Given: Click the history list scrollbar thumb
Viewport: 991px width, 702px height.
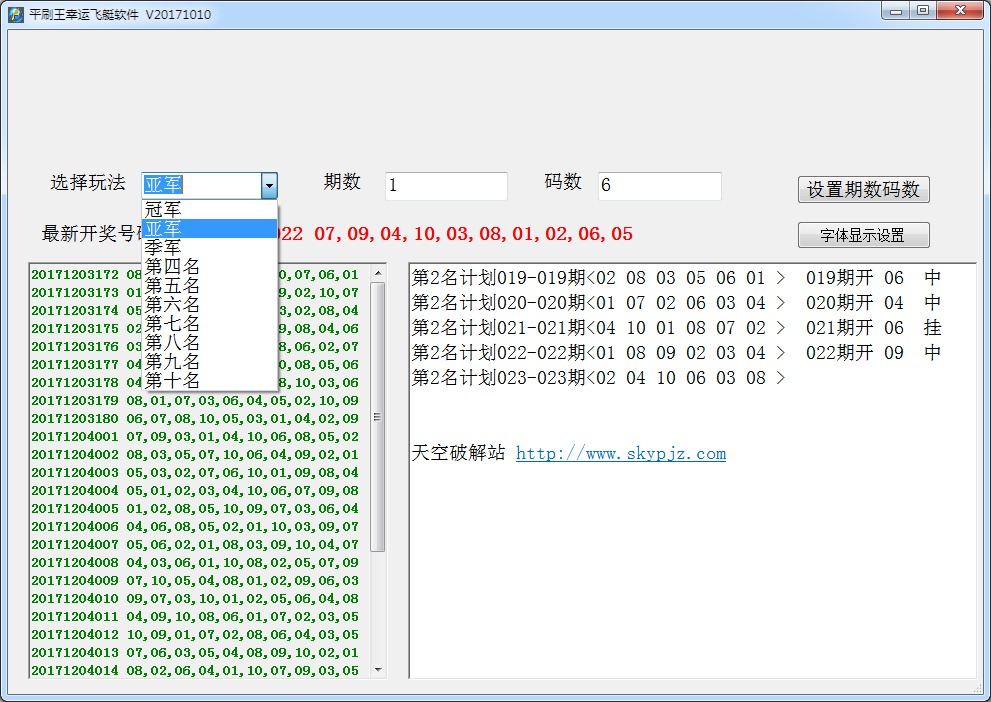Looking at the screenshot, I should pyautogui.click(x=378, y=415).
